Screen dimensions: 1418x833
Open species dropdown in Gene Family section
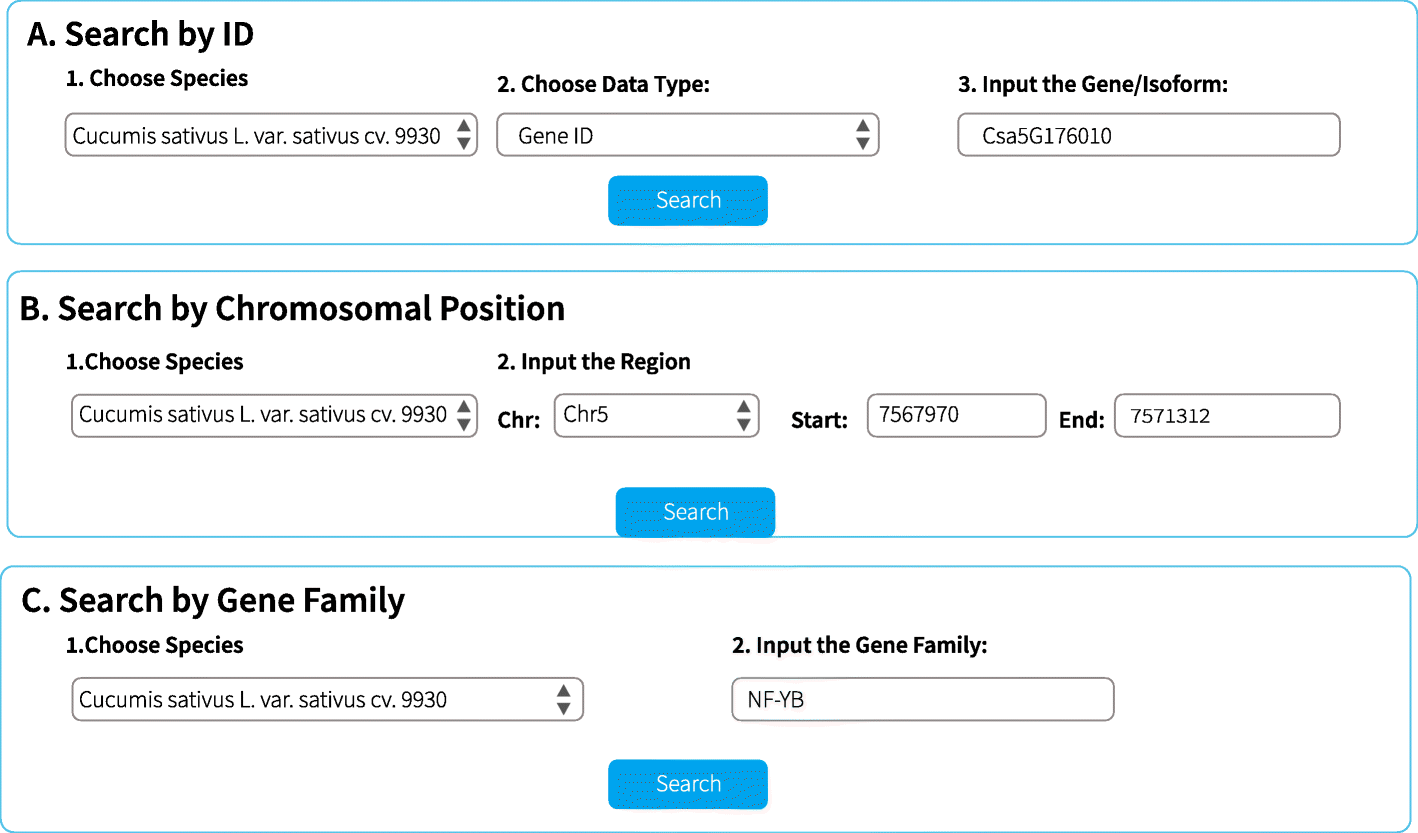326,699
